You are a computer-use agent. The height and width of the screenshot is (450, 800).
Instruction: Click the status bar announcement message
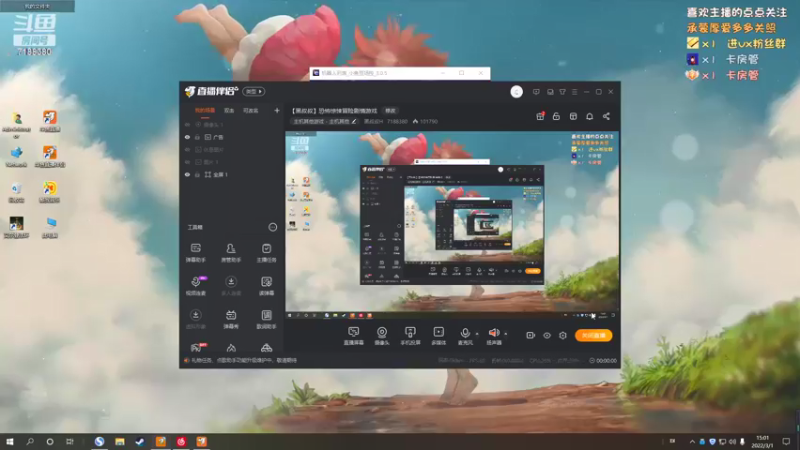coord(243,360)
